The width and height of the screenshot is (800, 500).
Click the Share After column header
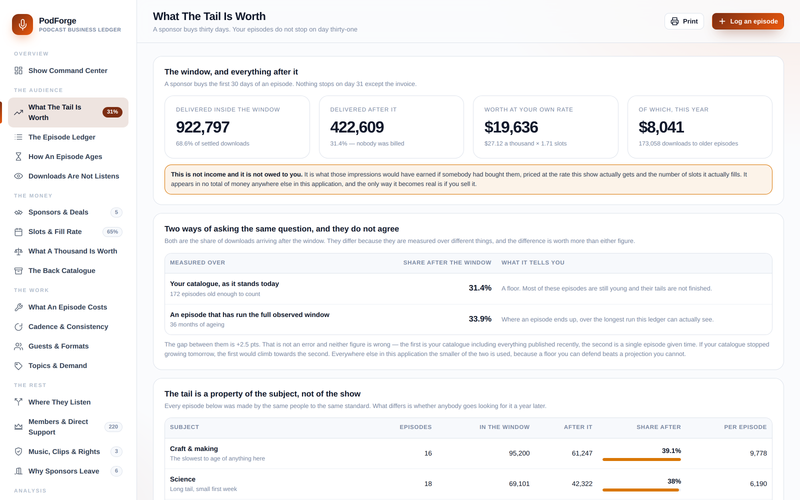coord(658,427)
